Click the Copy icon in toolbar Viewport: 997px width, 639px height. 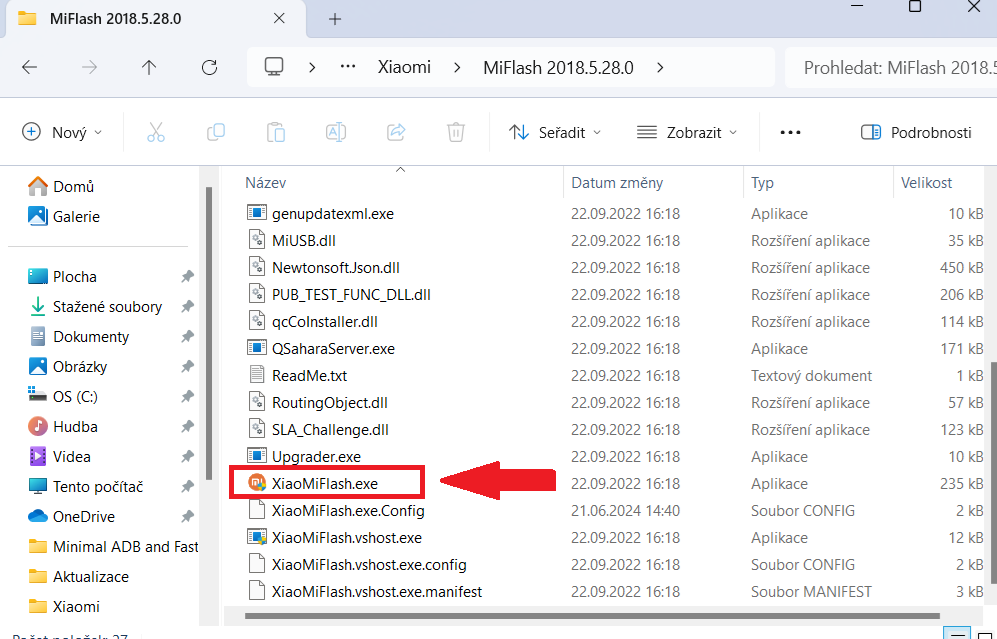215,132
